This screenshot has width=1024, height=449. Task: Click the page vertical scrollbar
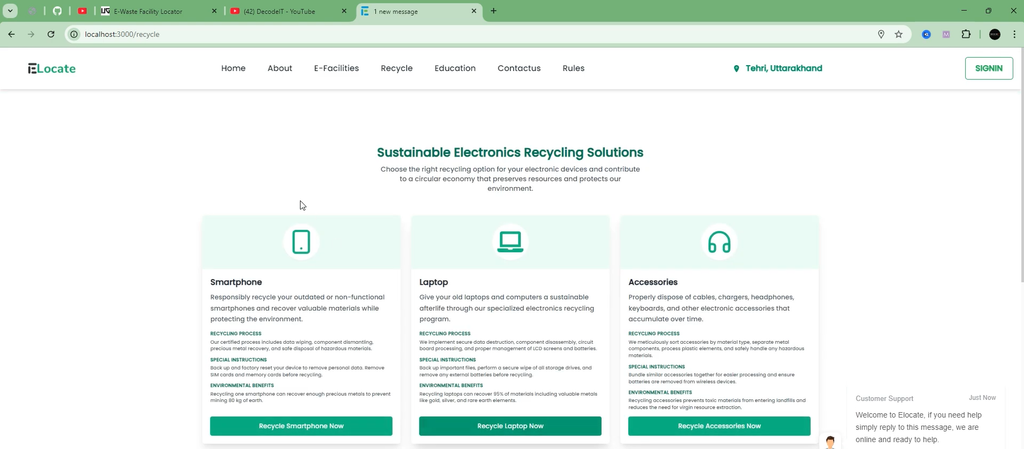click(x=1020, y=163)
